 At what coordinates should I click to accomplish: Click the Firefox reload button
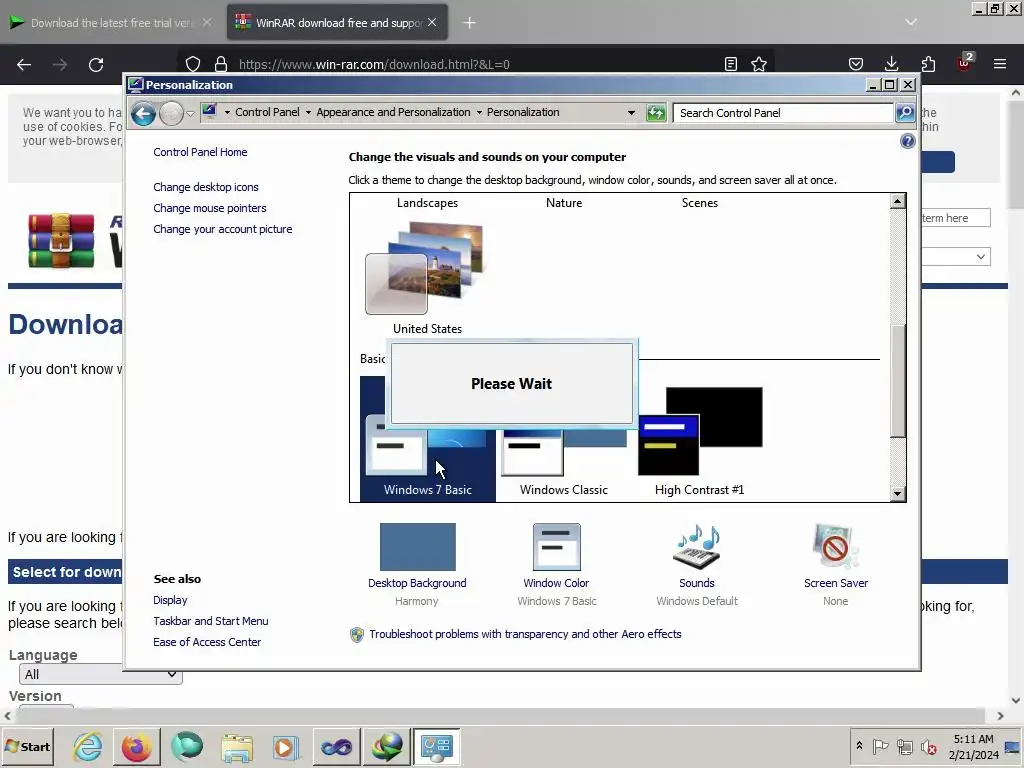point(96,64)
